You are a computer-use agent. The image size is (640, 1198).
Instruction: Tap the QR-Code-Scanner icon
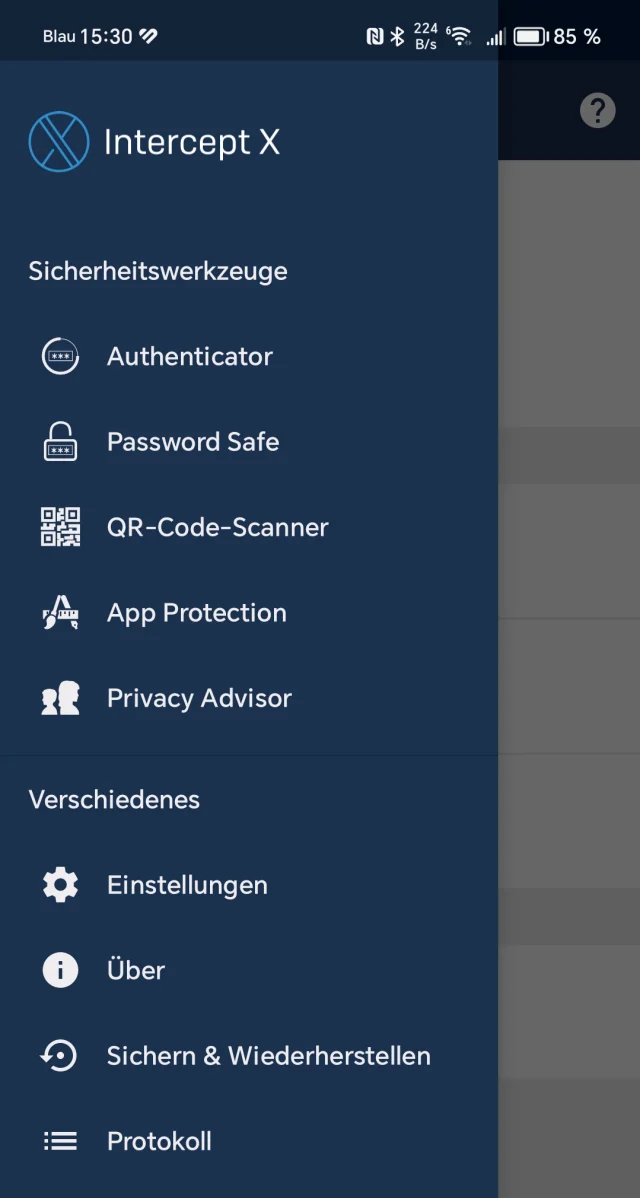tap(60, 527)
